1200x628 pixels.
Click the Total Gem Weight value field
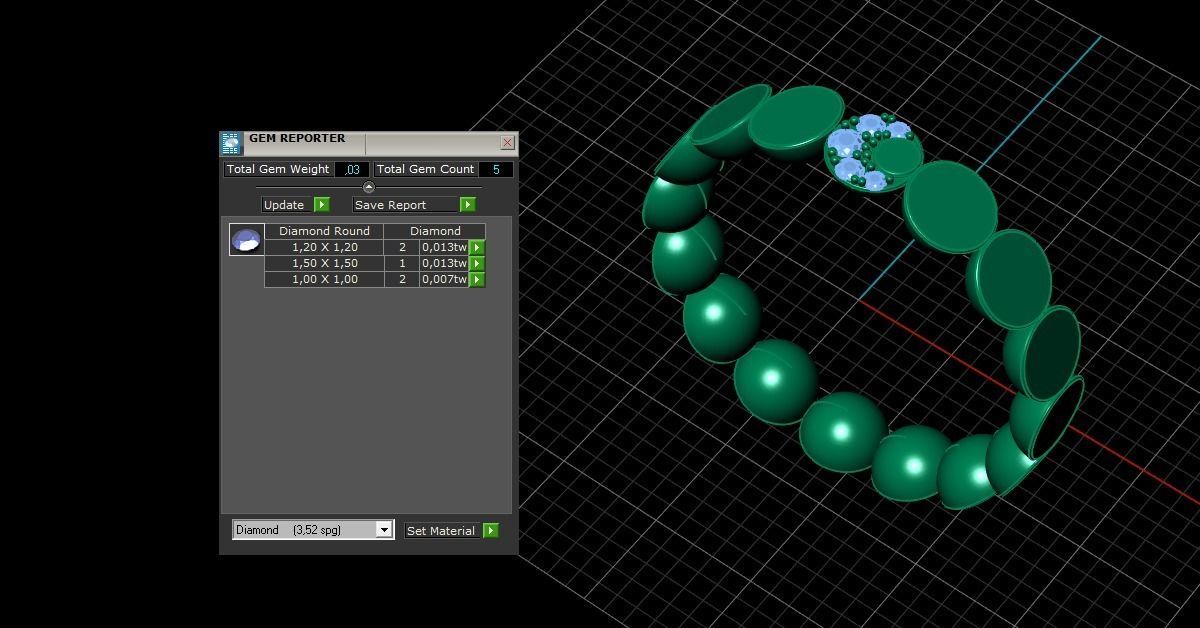(352, 169)
